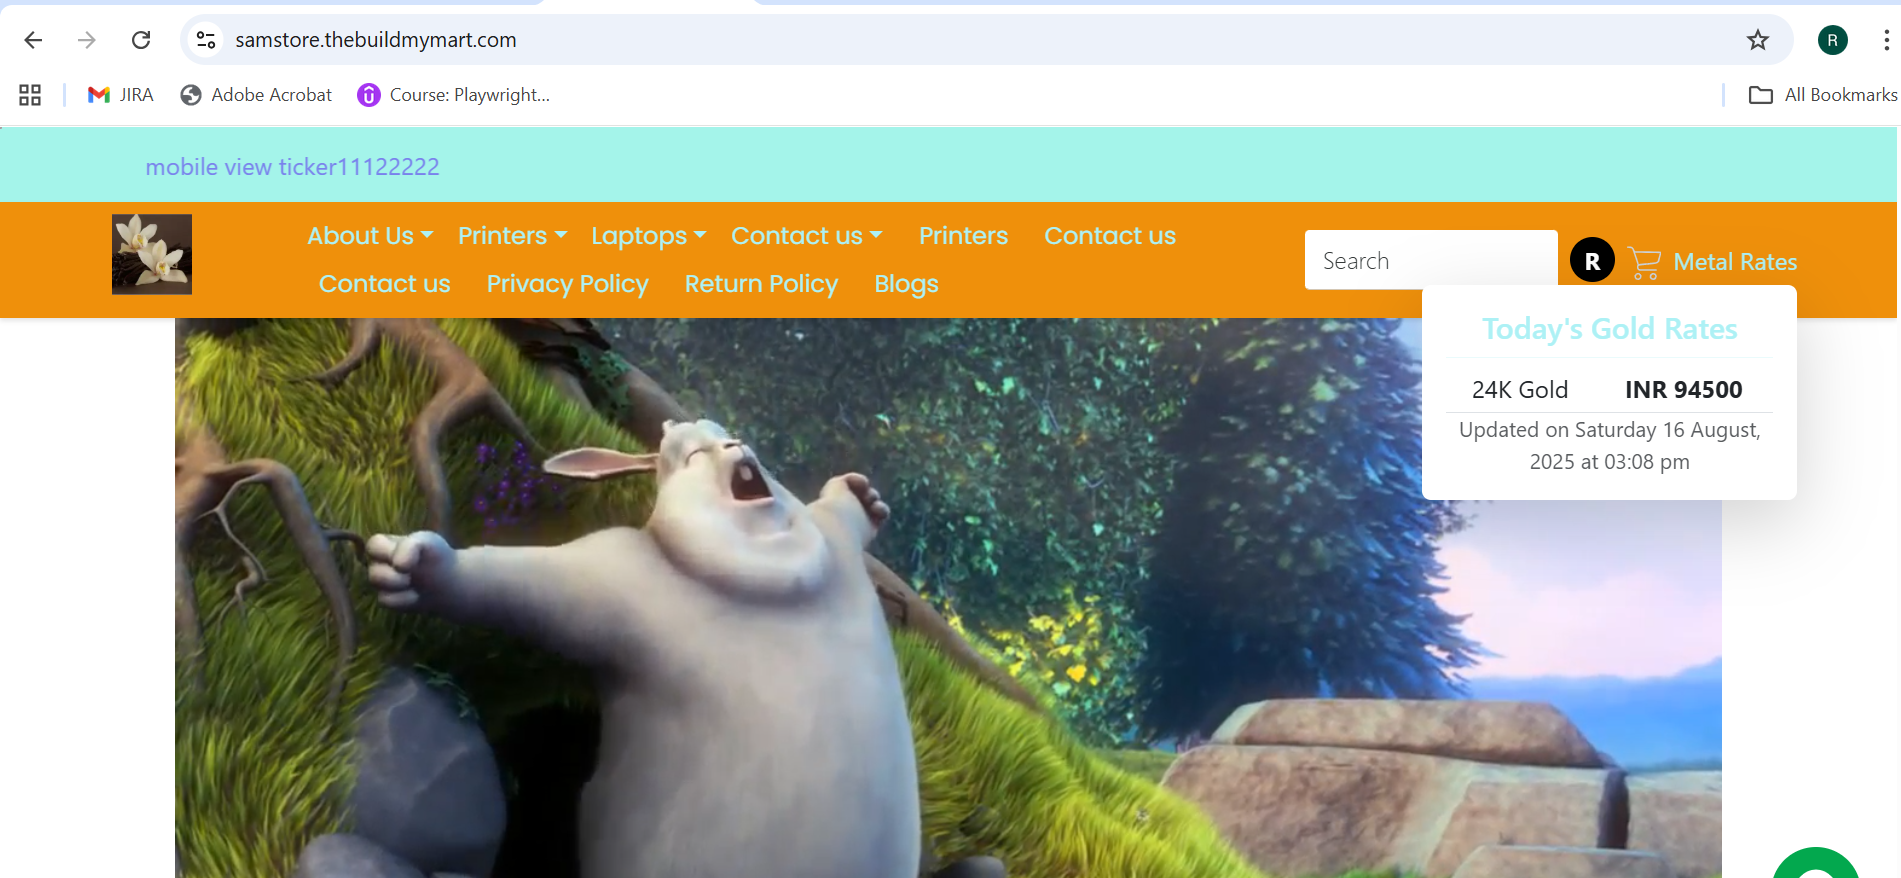Screen dimensions: 1901x878
Task: Click the Today's Gold Rates heading
Action: click(x=1609, y=329)
